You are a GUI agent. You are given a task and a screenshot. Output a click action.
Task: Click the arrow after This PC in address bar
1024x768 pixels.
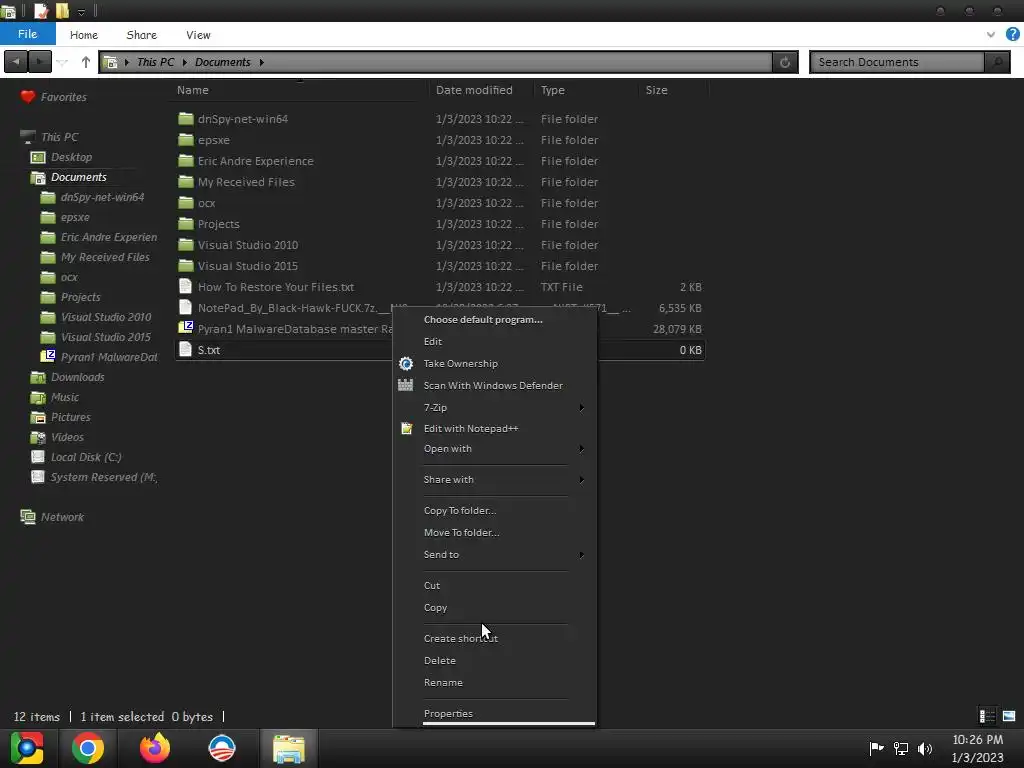tap(185, 62)
